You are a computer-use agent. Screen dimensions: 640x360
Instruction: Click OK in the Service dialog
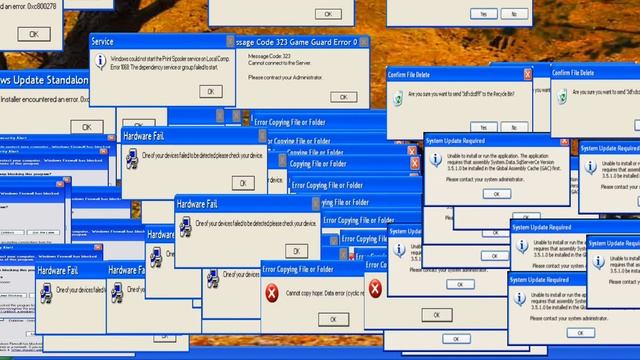pos(211,91)
